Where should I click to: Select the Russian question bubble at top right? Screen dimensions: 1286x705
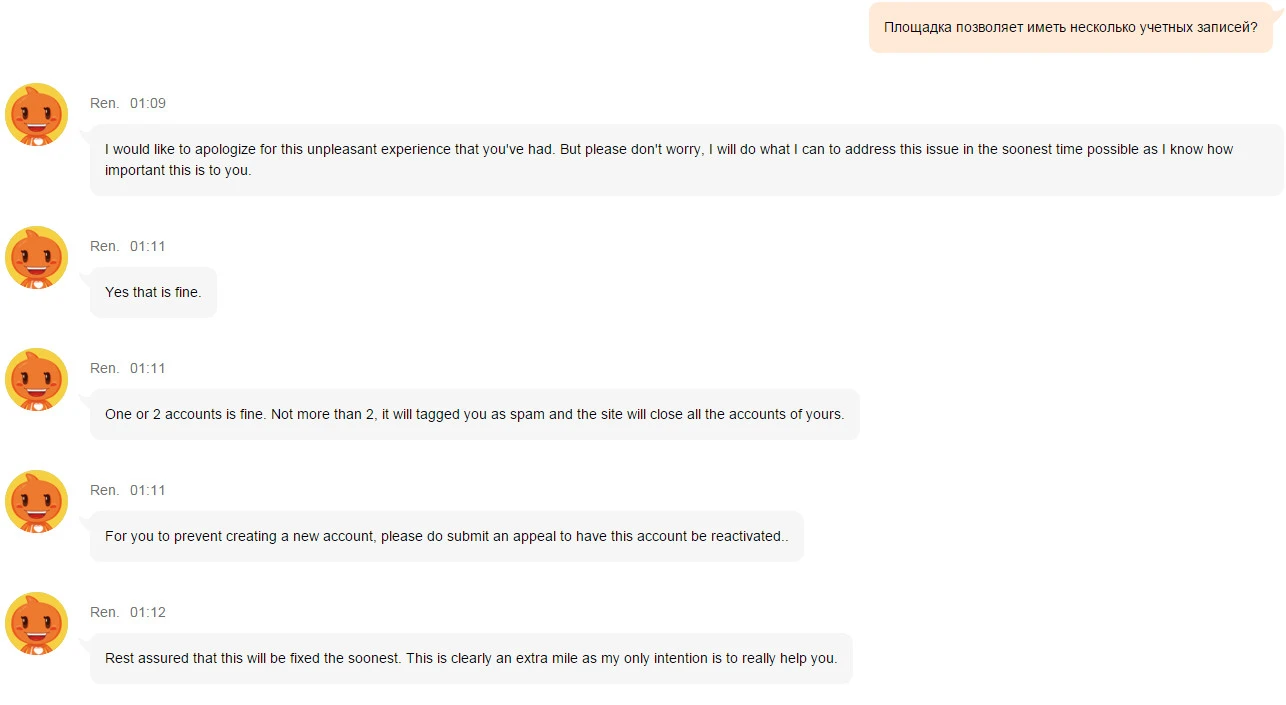pyautogui.click(x=1071, y=27)
